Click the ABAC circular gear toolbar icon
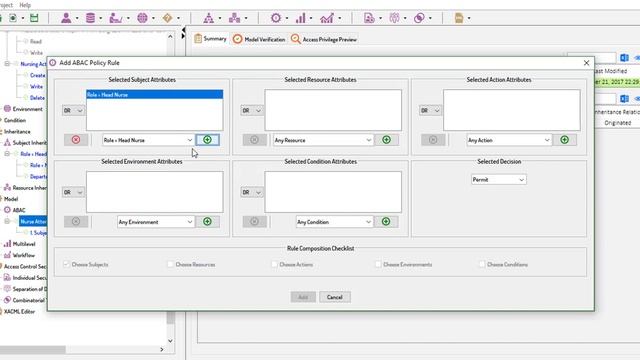 tap(276, 18)
